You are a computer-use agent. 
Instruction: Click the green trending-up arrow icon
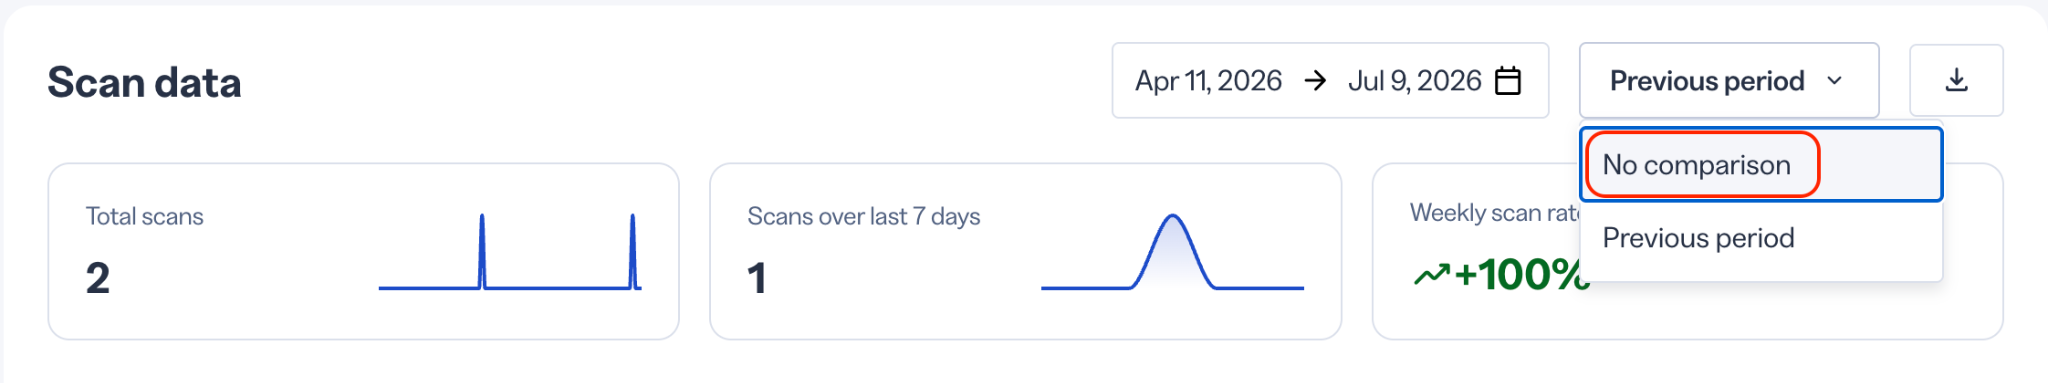(1431, 274)
